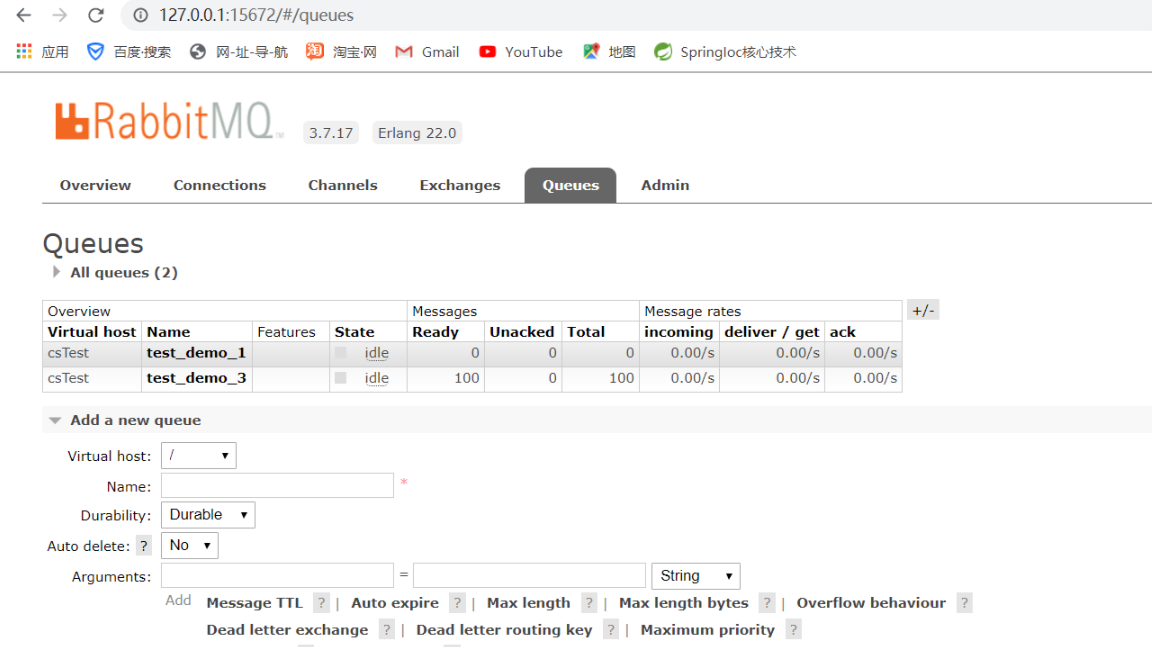
Task: Open queue test_demo_1 details
Action: point(196,353)
